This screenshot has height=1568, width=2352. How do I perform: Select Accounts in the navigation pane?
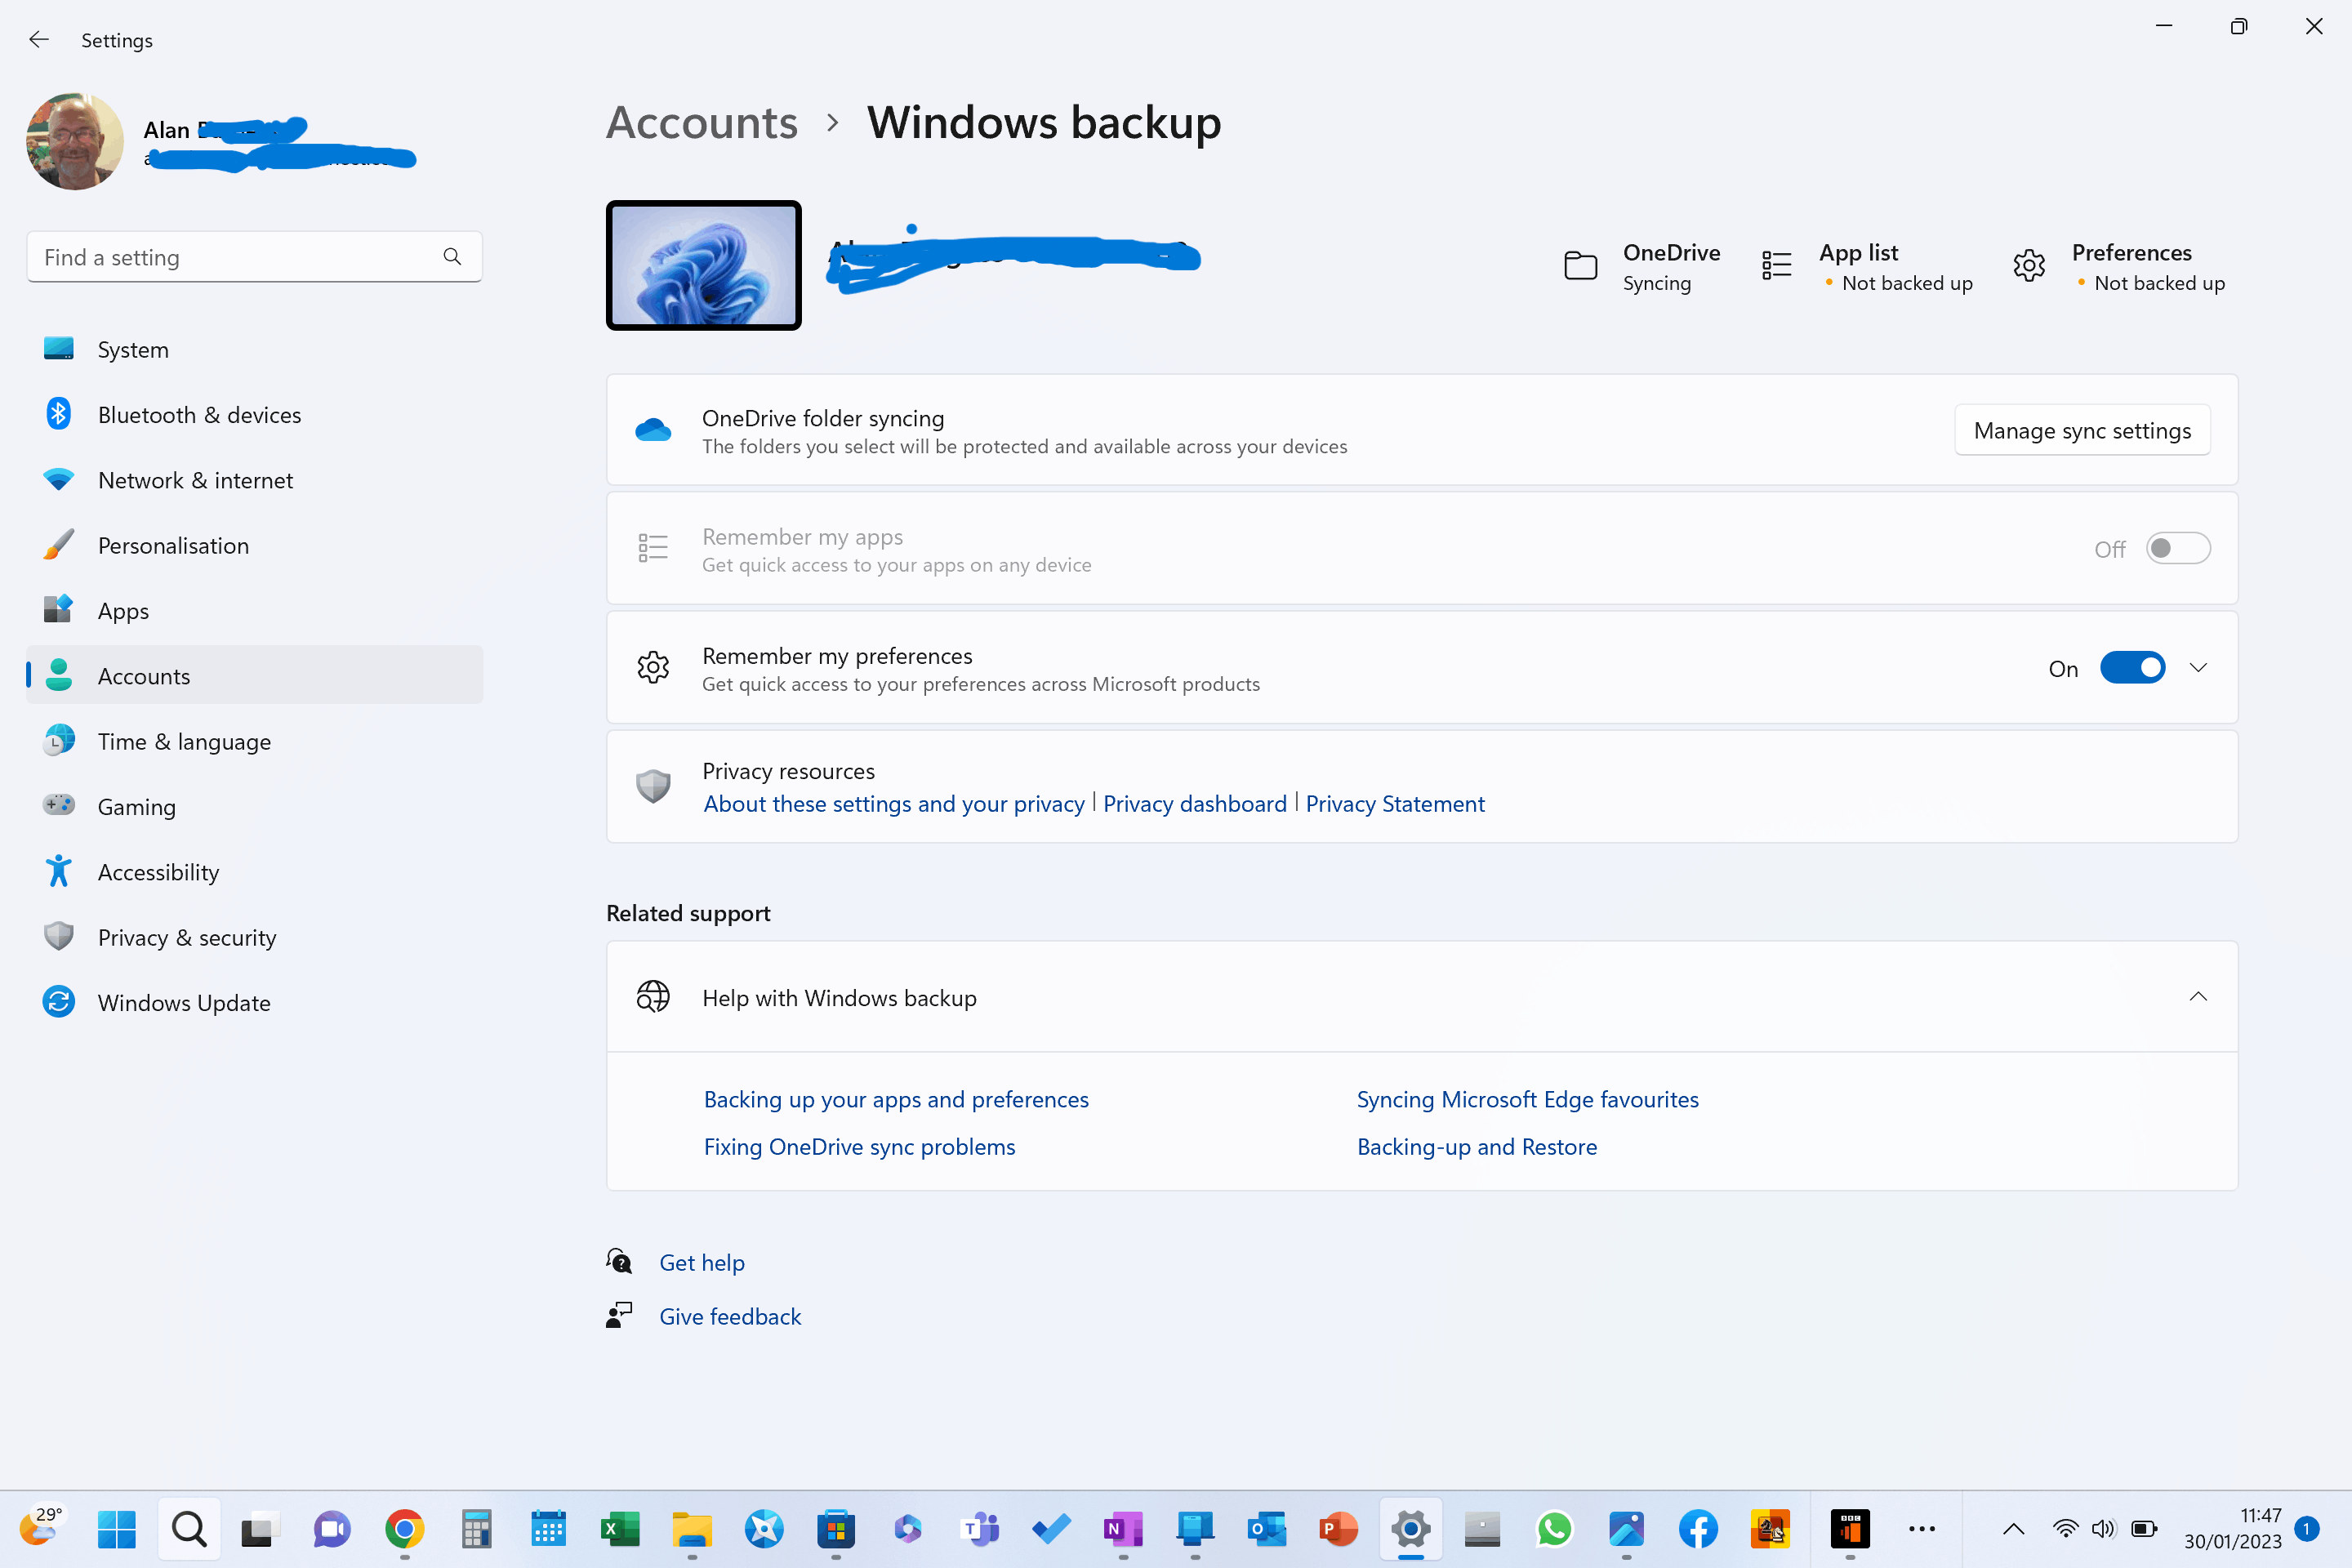click(143, 675)
